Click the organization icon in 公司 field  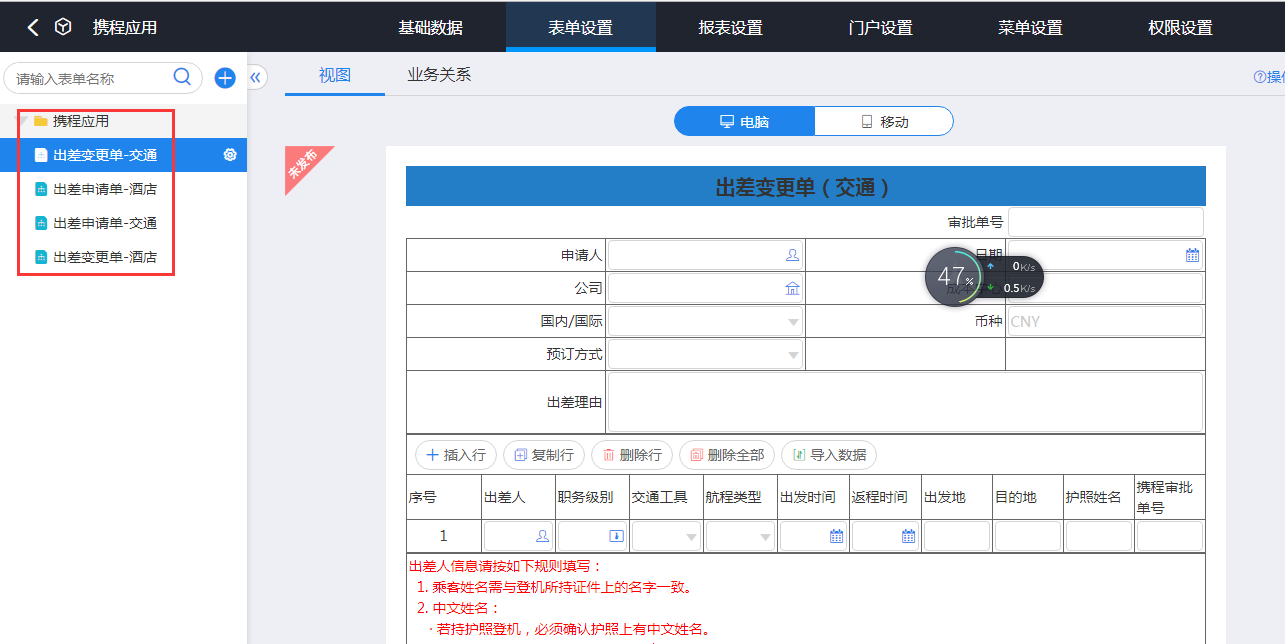click(x=792, y=289)
